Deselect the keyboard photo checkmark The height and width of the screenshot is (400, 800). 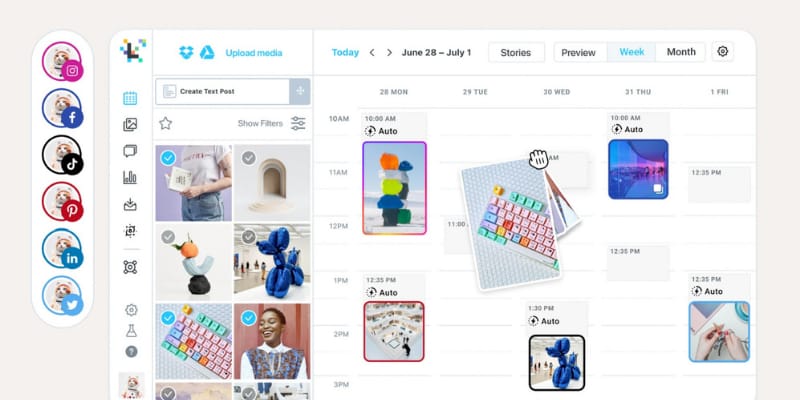(x=168, y=318)
